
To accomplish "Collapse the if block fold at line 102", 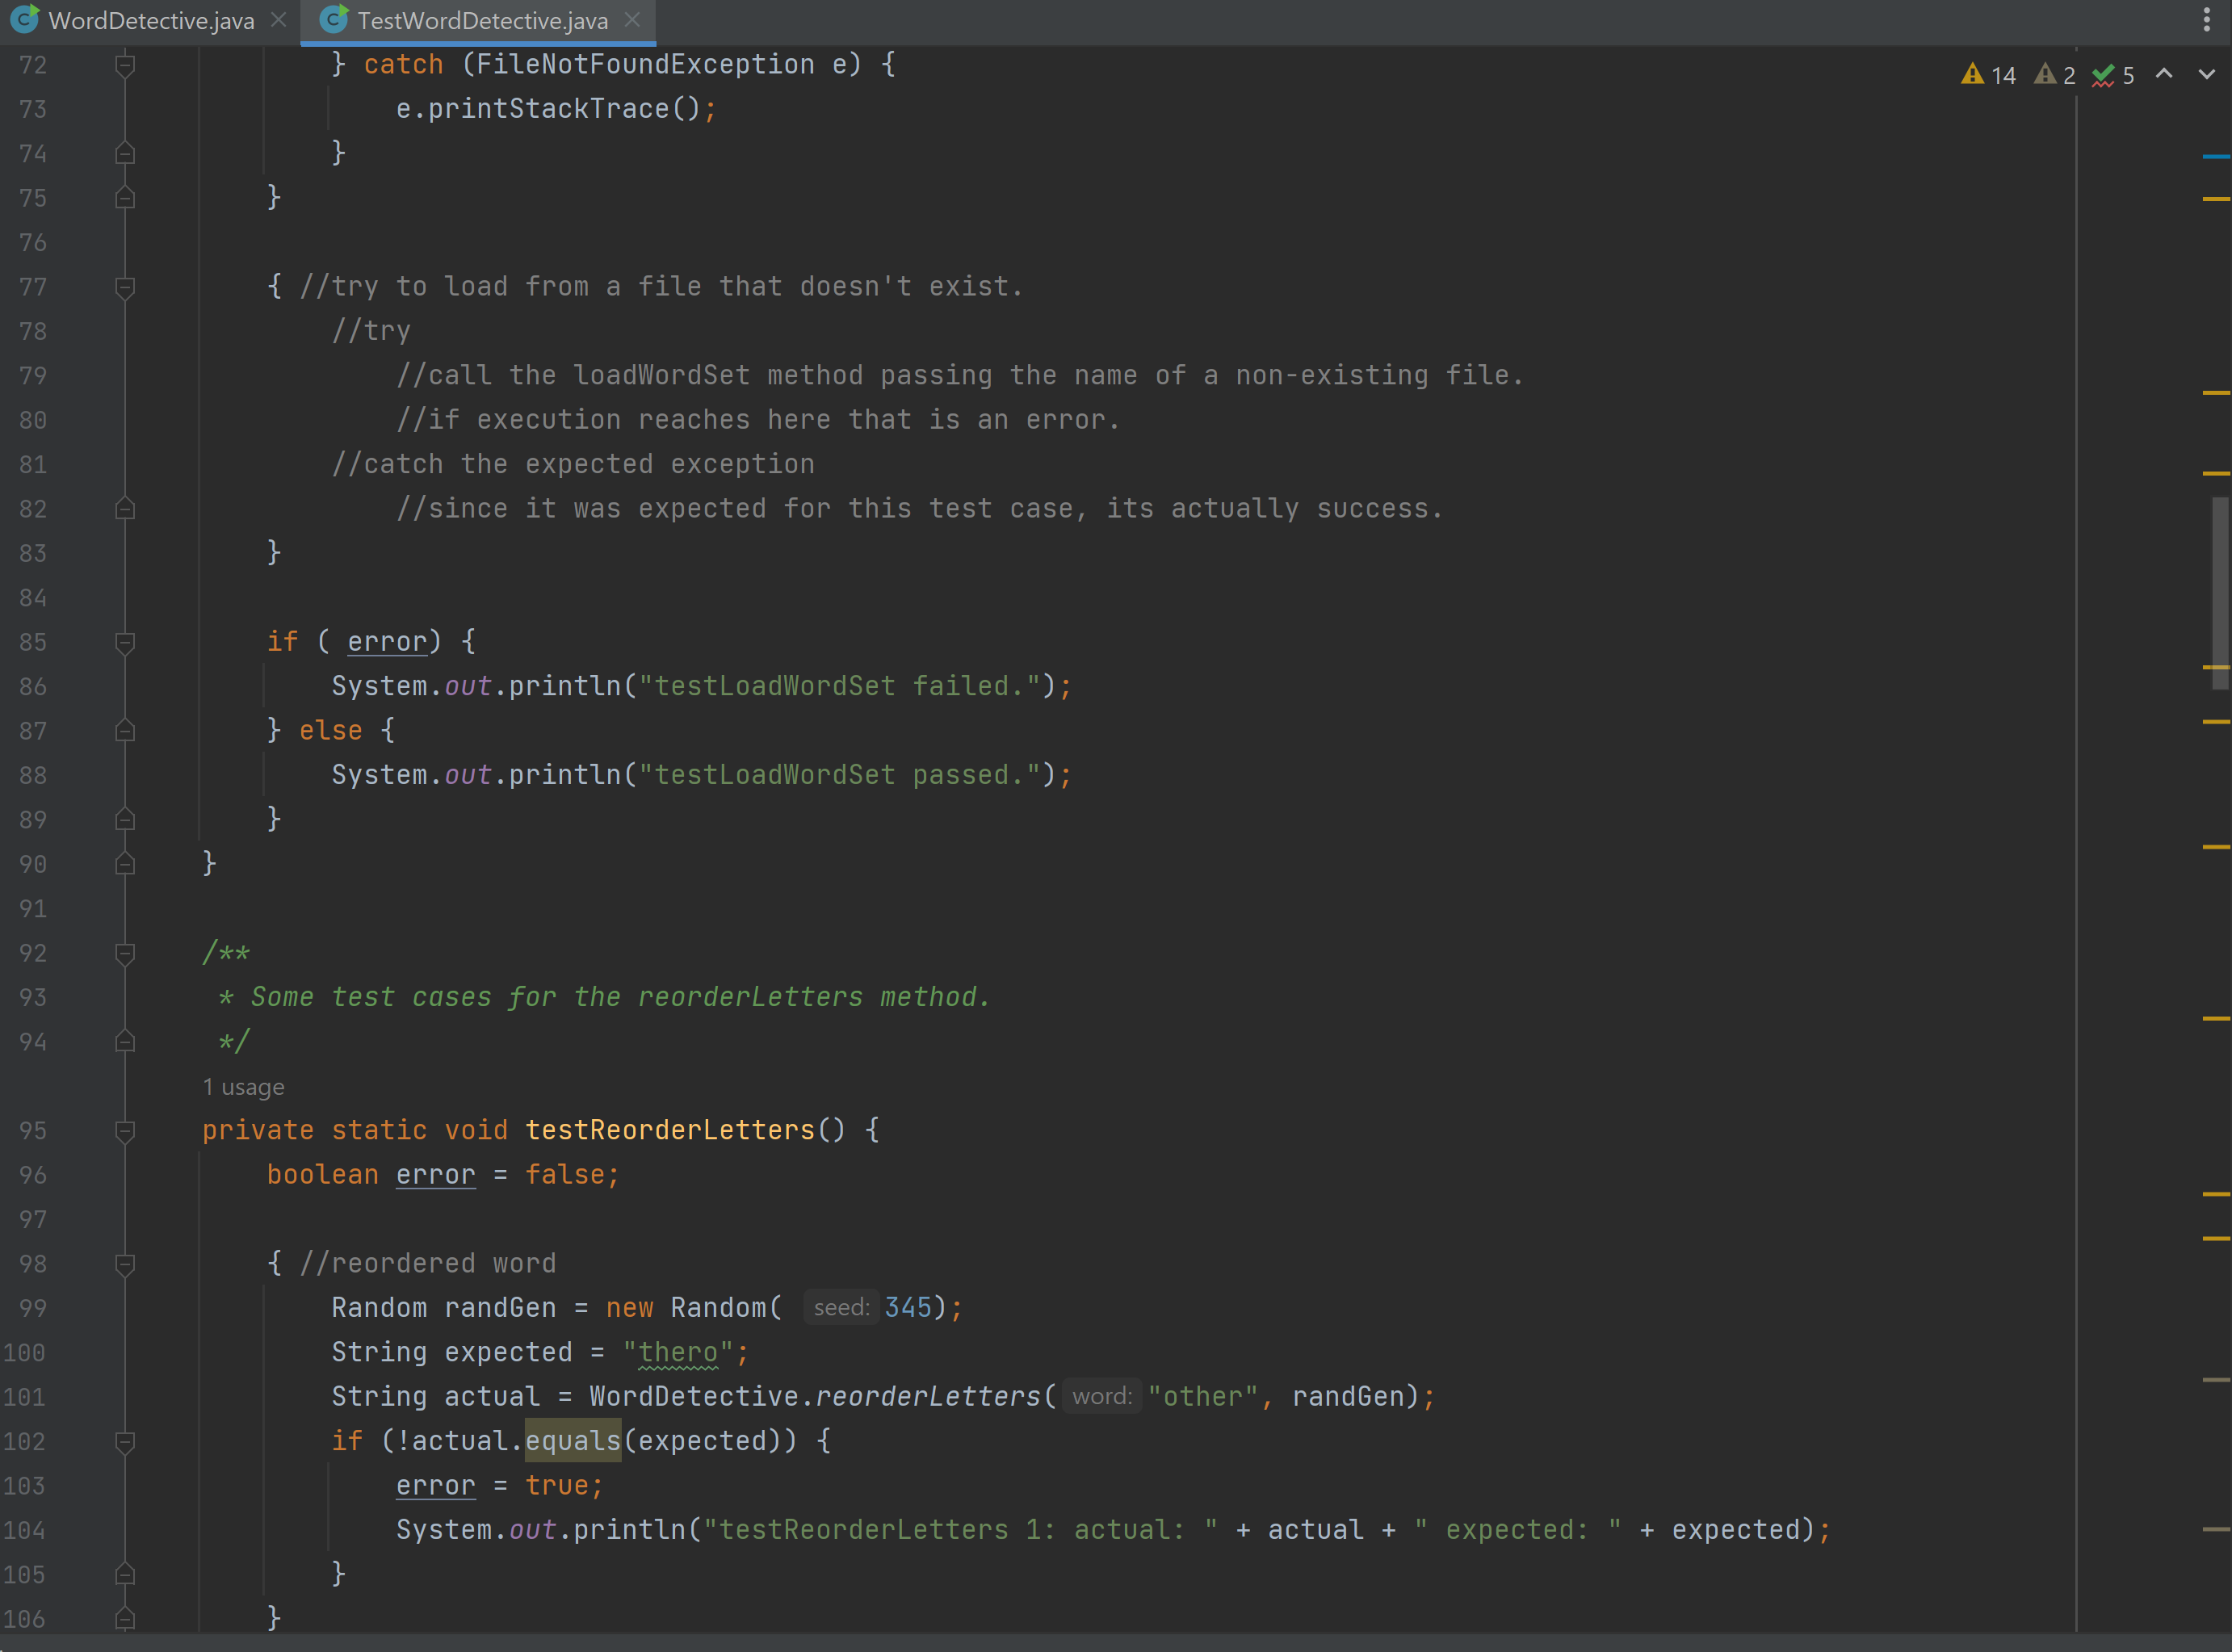I will coord(125,1442).
